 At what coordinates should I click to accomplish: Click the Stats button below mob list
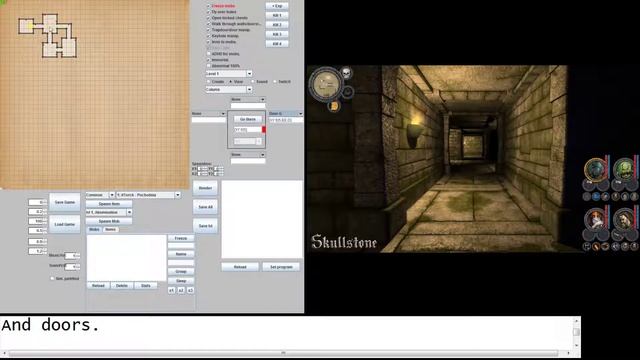[x=146, y=286]
